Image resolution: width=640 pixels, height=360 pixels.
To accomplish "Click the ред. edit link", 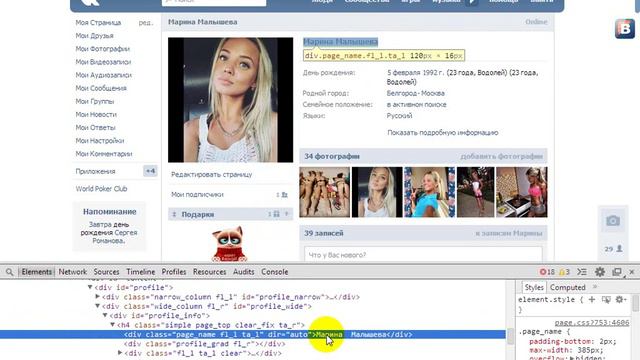I will pyautogui.click(x=146, y=23).
